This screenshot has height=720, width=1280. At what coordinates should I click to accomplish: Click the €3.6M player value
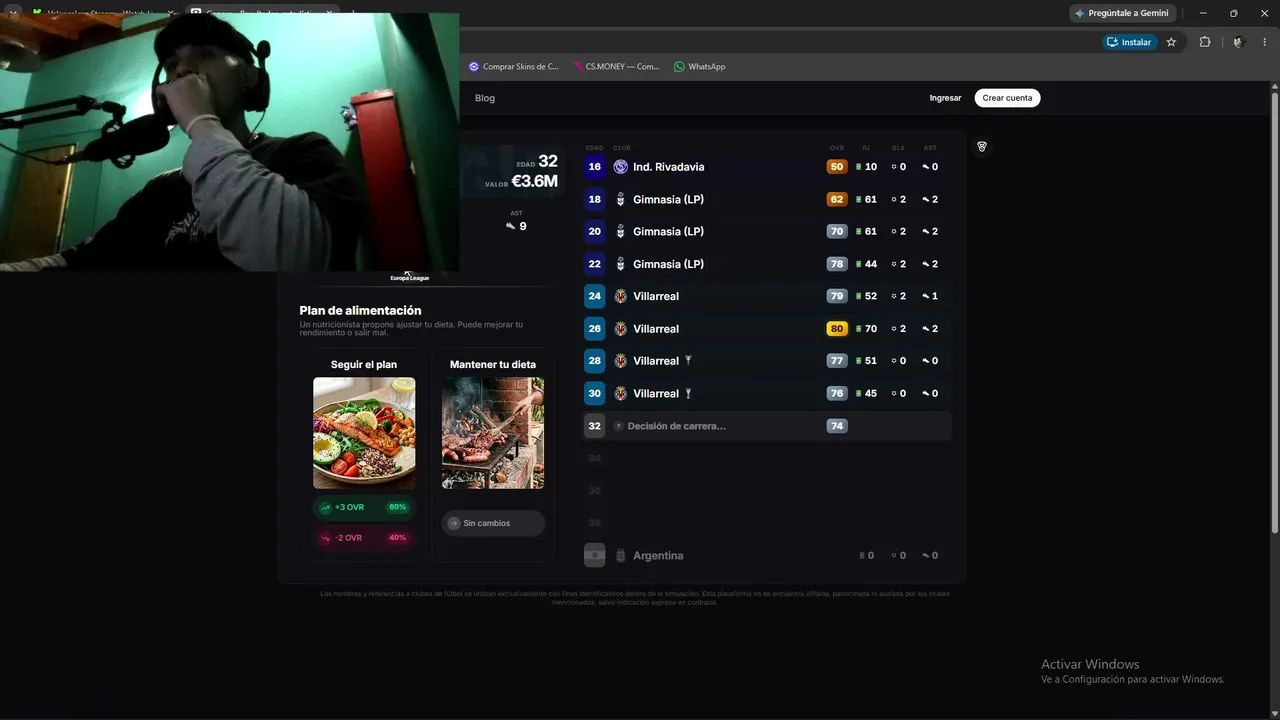point(534,181)
